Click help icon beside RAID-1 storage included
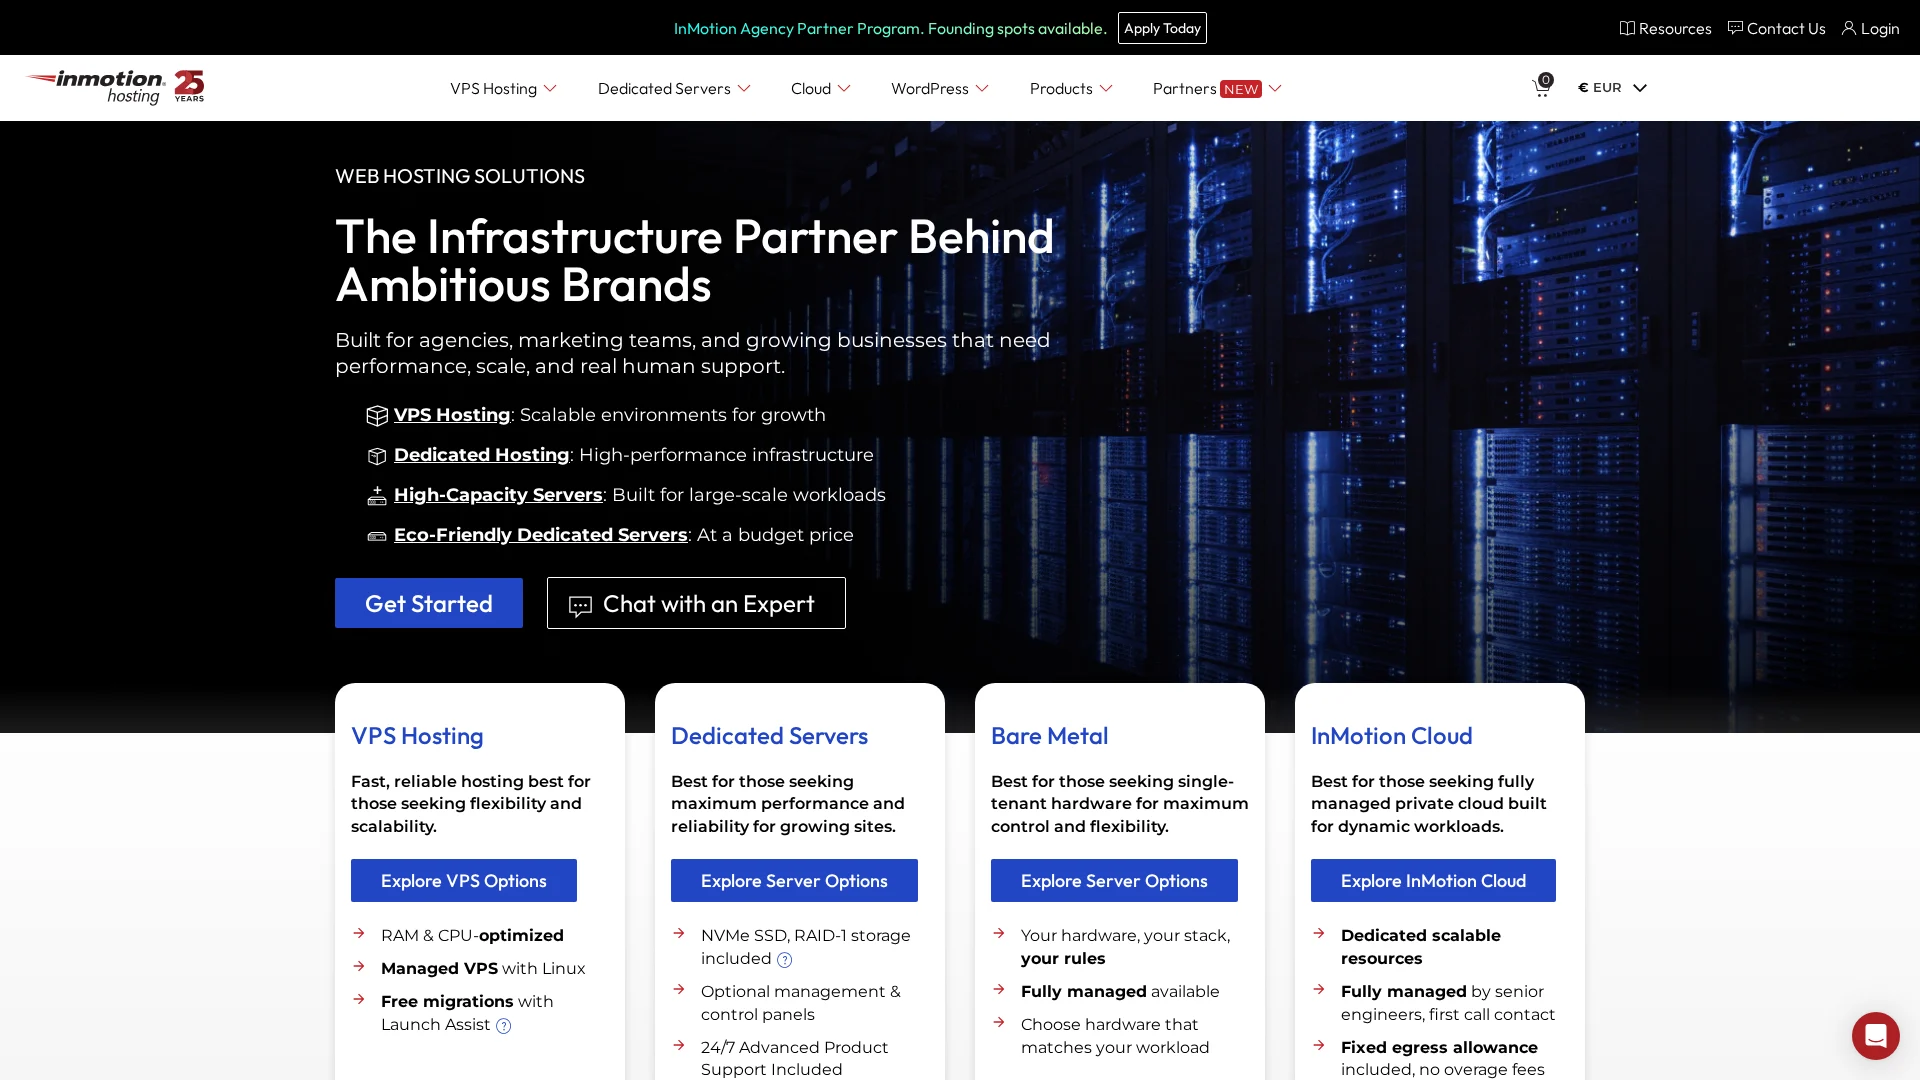Screen dimensions: 1920x1080 tap(785, 960)
